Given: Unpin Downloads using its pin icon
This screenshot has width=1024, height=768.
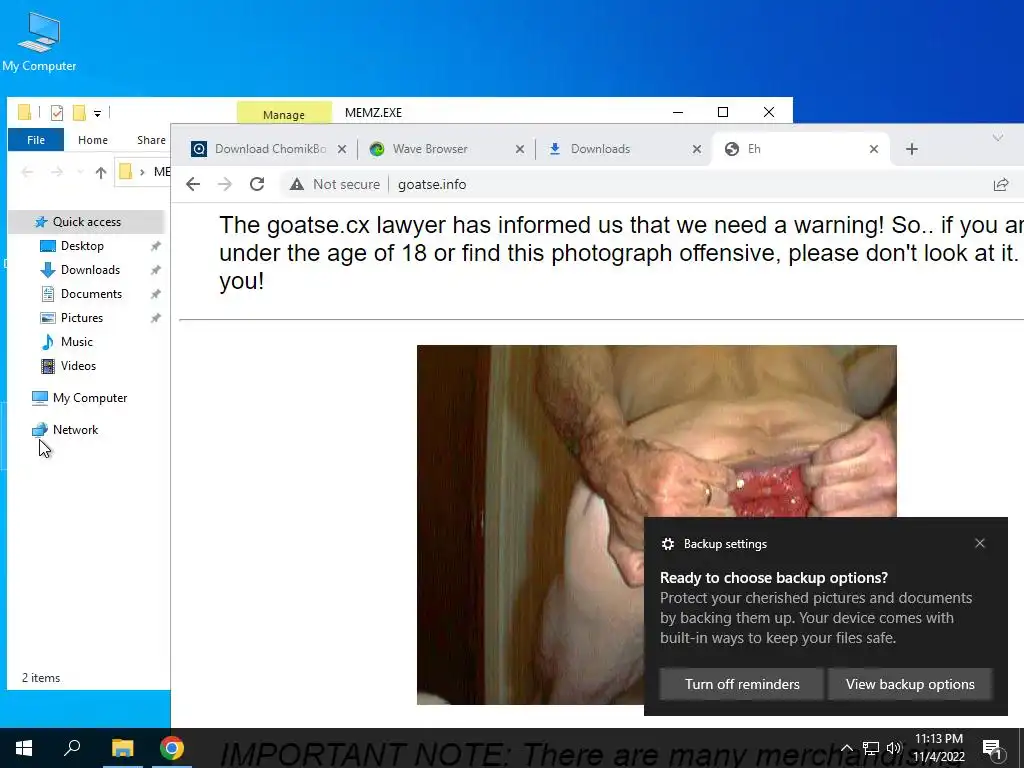Looking at the screenshot, I should click(155, 270).
